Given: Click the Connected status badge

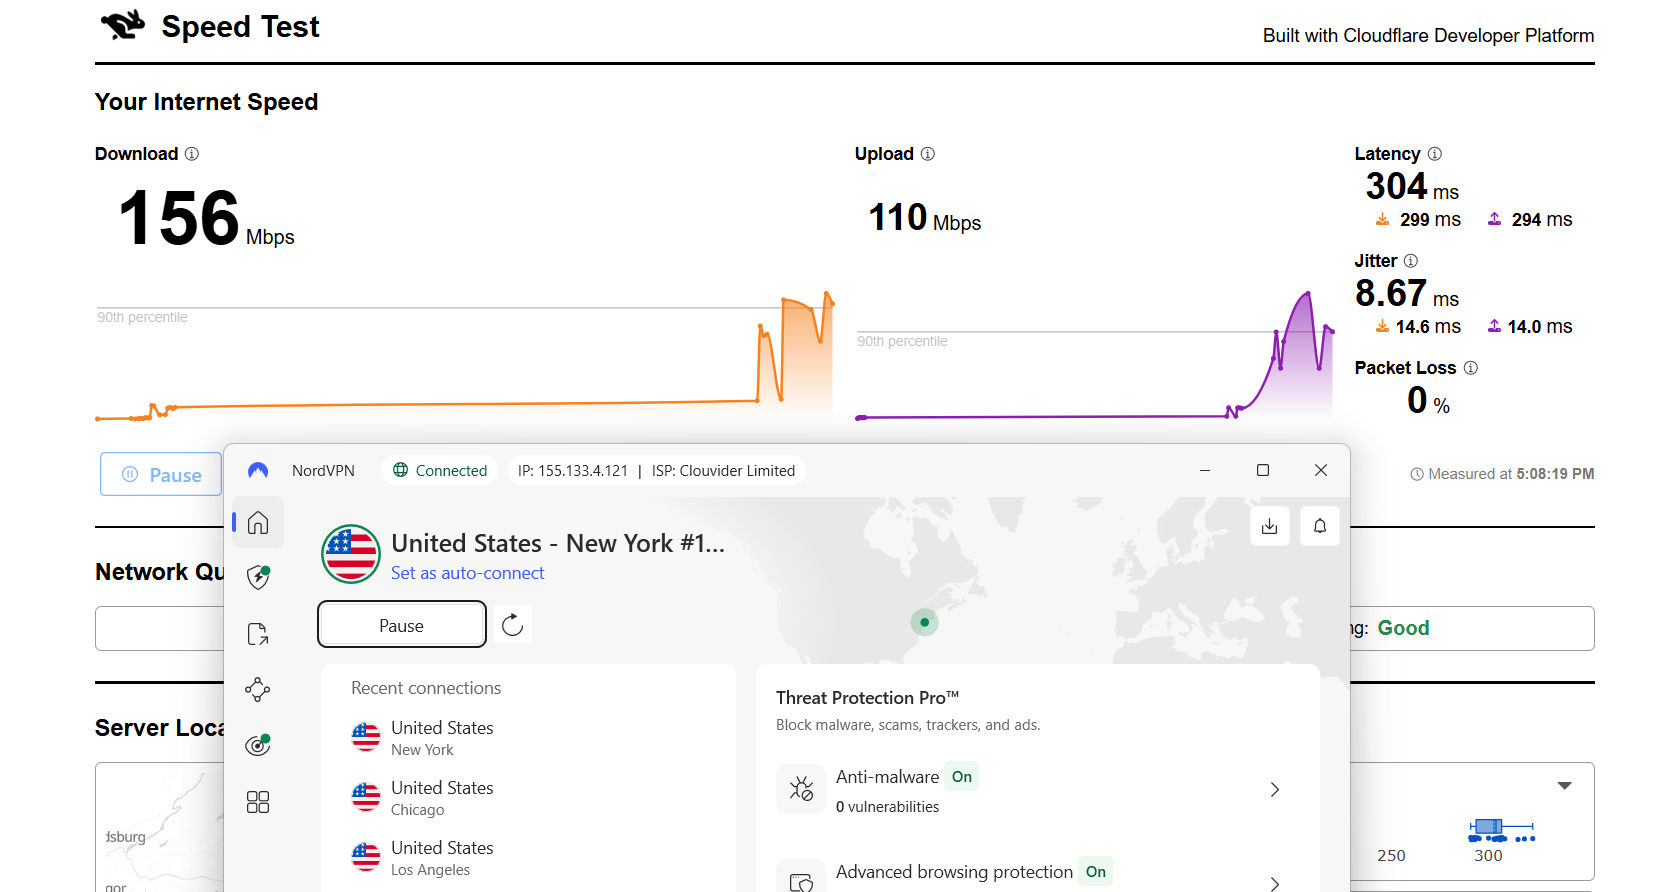Looking at the screenshot, I should coord(440,470).
